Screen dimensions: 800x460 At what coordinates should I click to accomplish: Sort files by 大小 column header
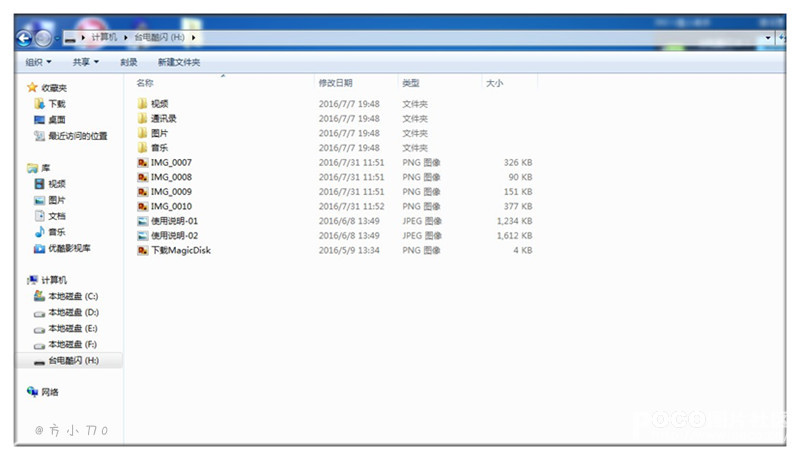click(x=494, y=83)
